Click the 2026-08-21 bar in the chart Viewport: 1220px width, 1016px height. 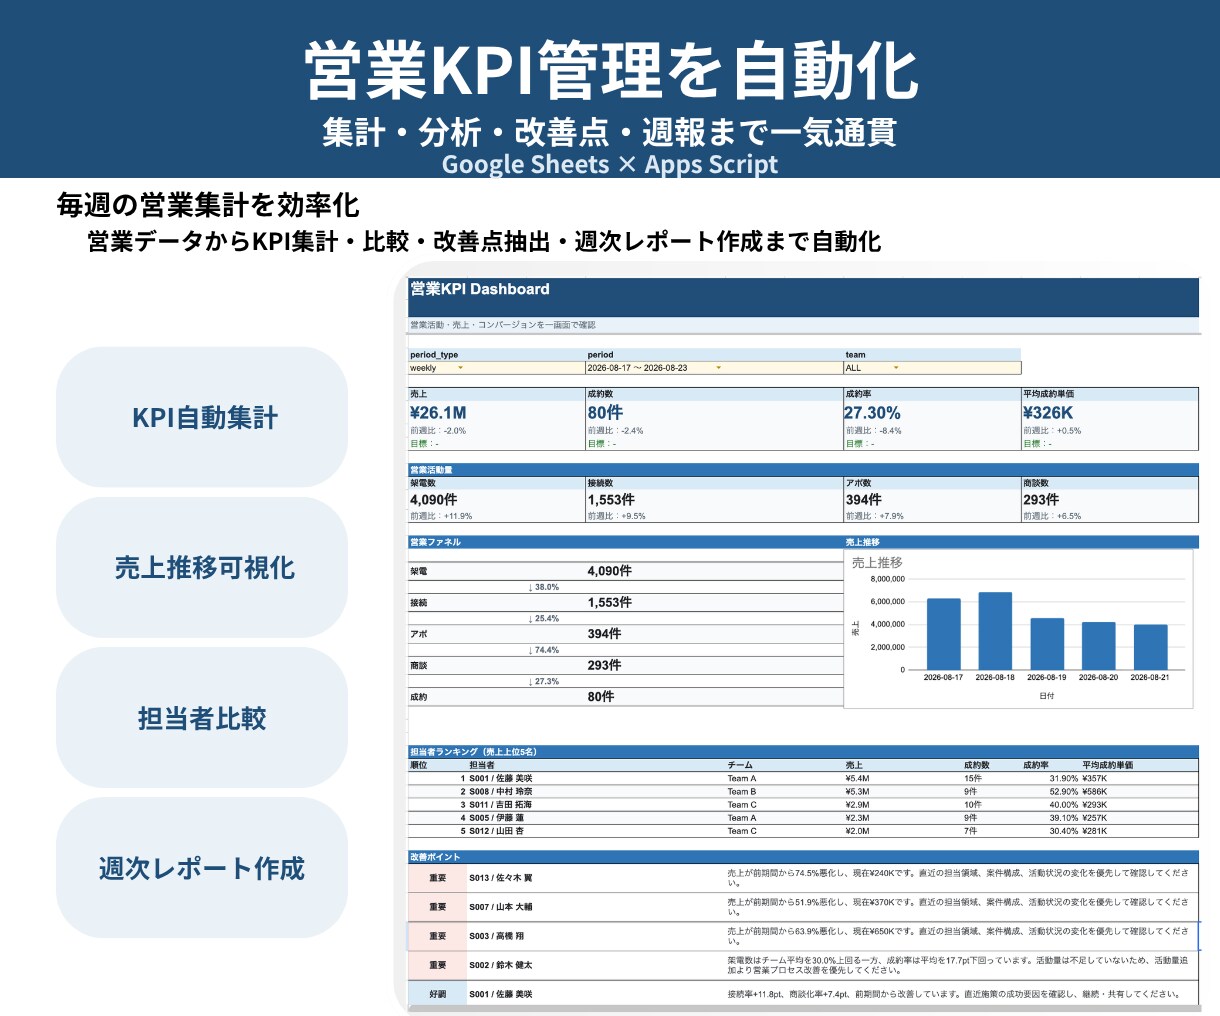1150,647
